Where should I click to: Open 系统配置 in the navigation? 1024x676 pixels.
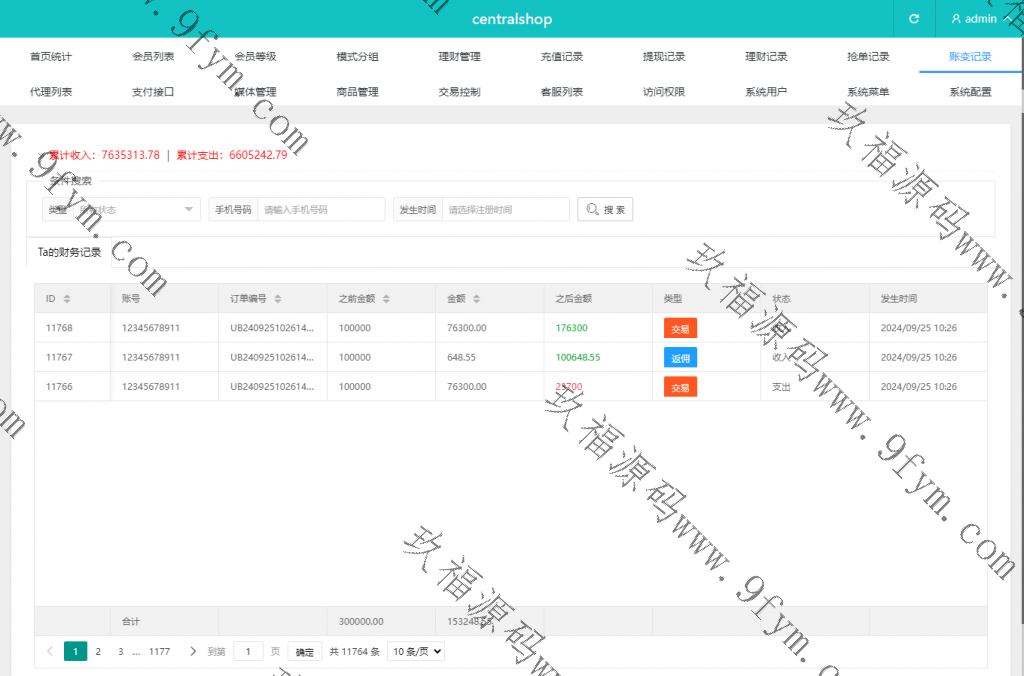click(970, 92)
